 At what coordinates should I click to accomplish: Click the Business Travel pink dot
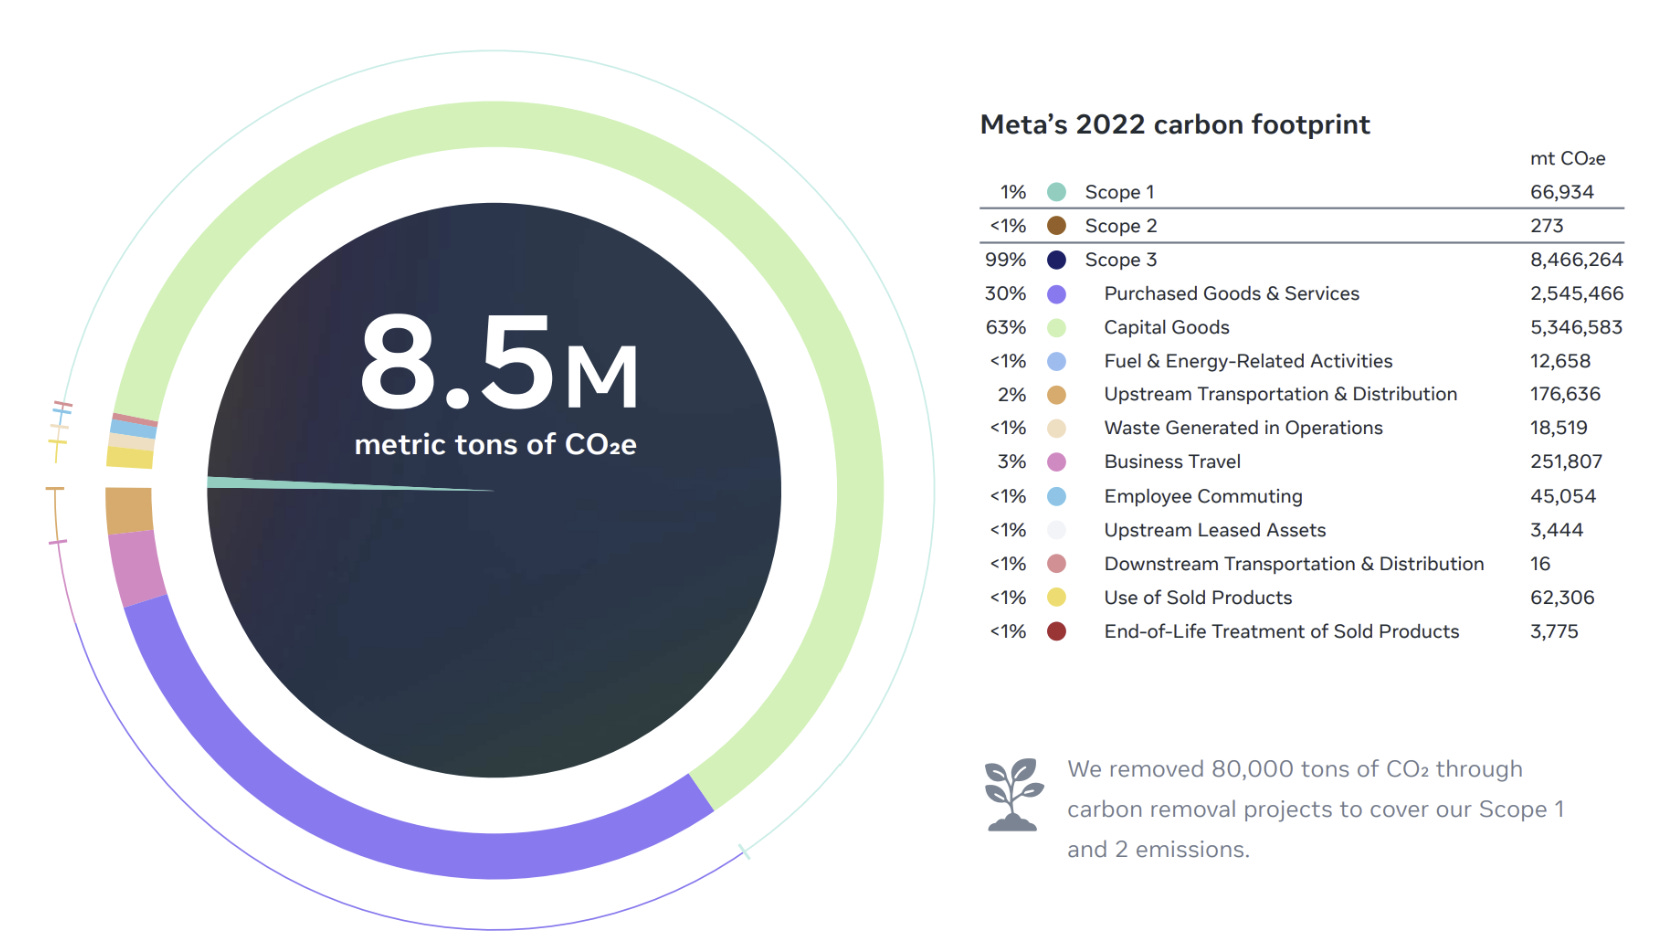1056,462
